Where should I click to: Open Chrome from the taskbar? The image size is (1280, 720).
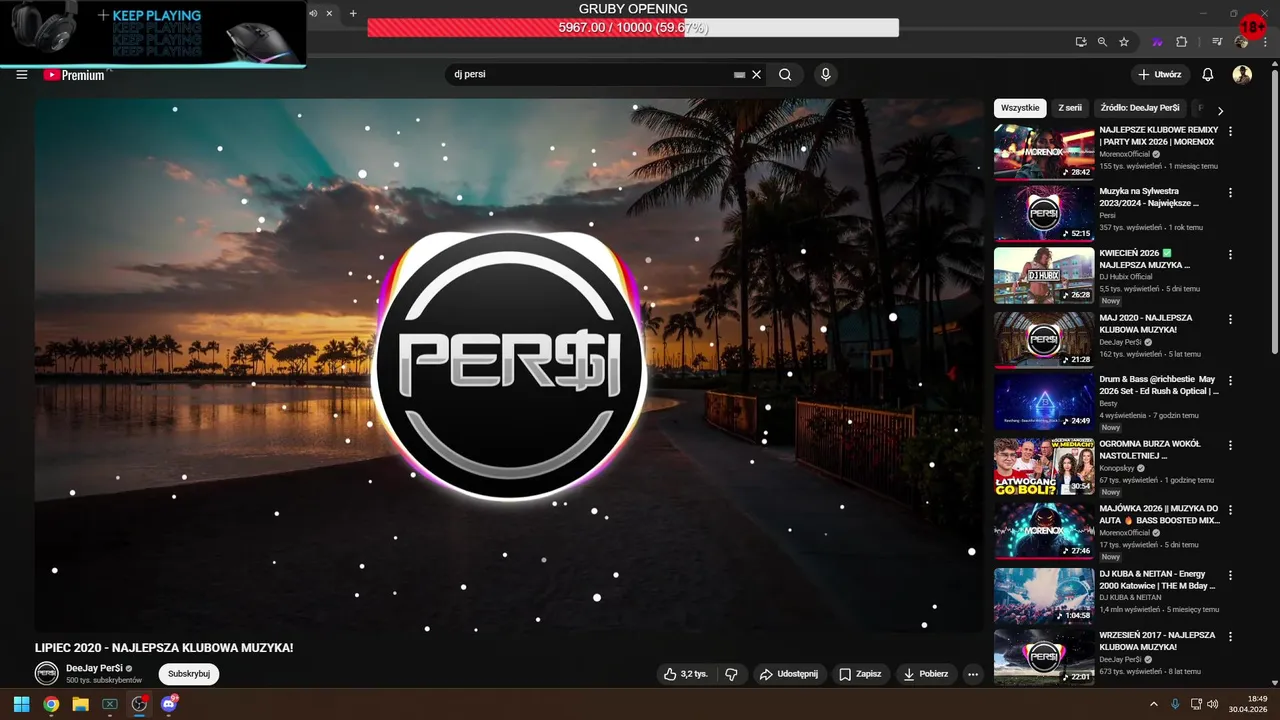click(51, 704)
